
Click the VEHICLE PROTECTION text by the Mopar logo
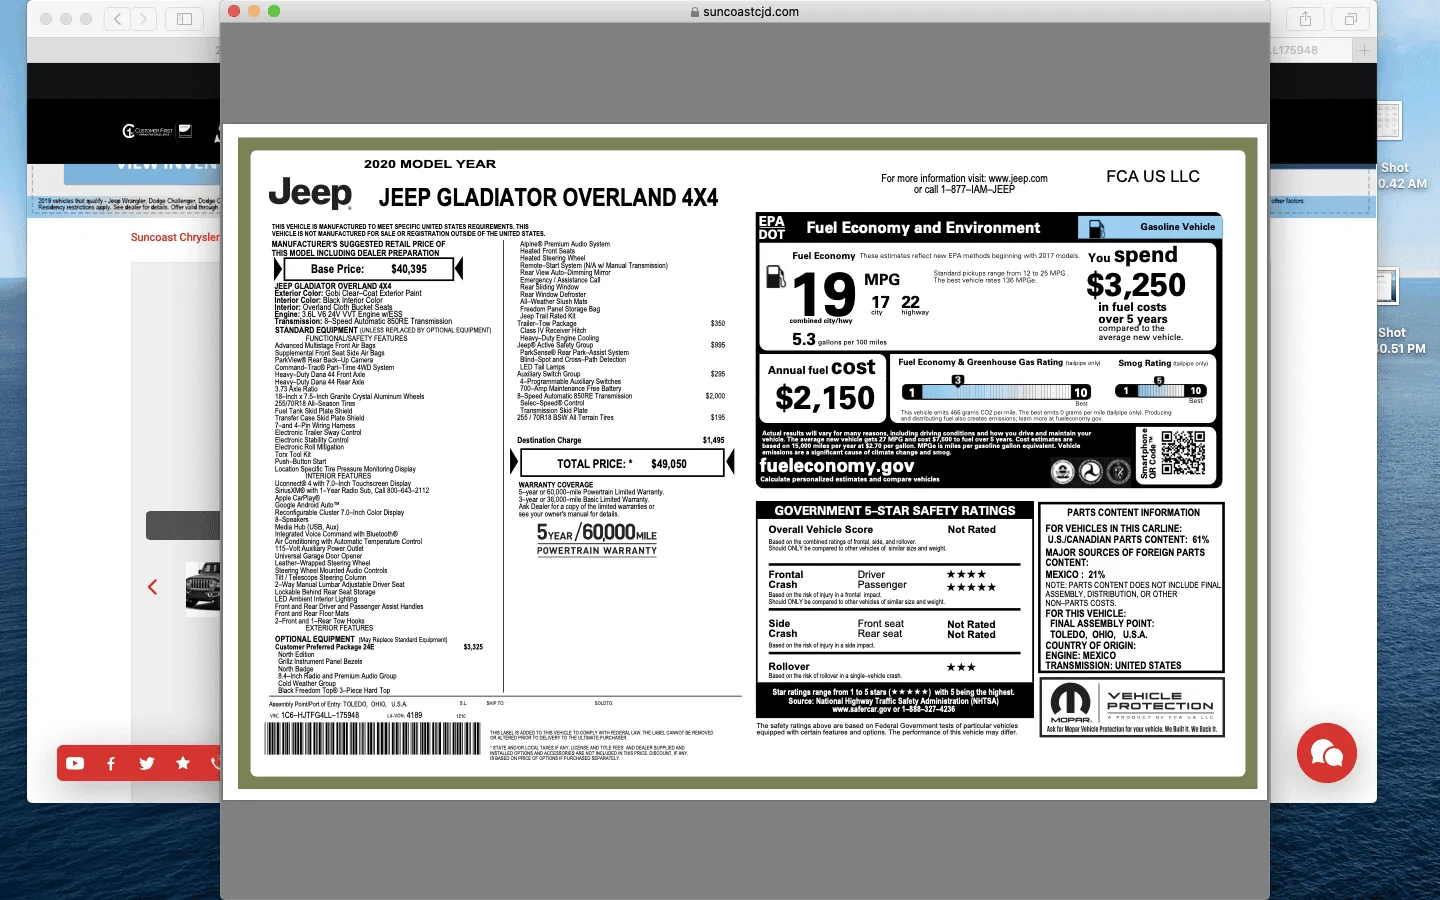coord(1160,701)
